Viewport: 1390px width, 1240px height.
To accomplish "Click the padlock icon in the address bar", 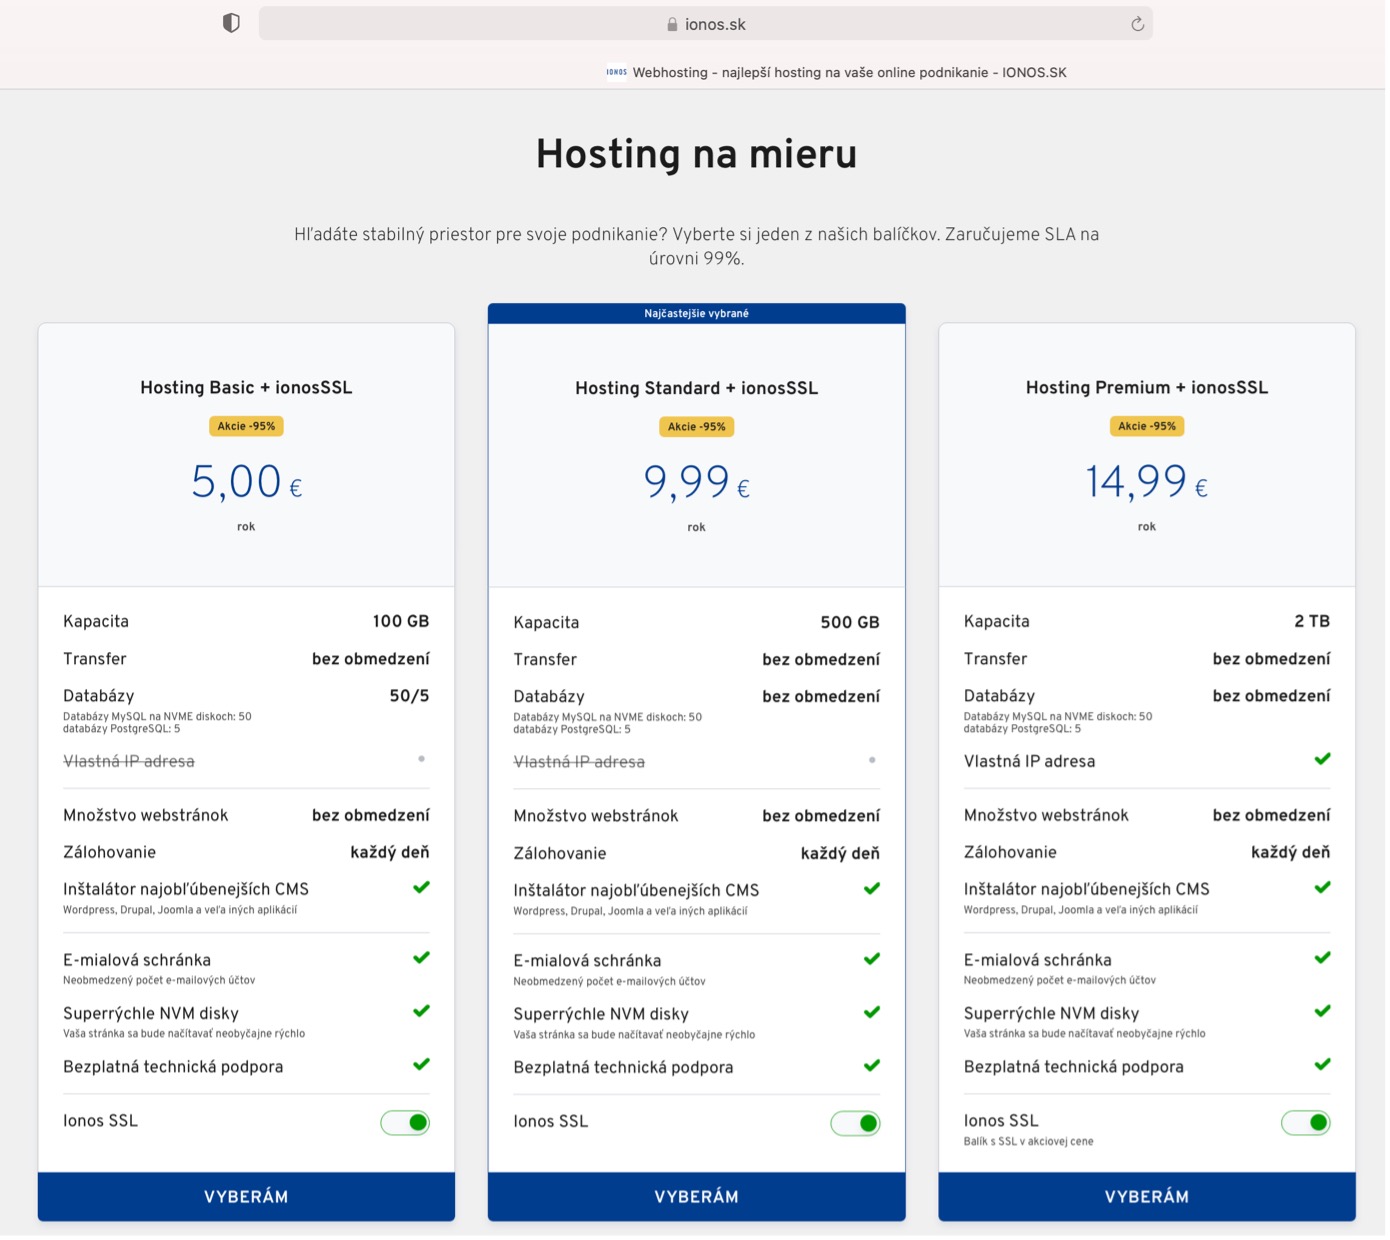I will coord(674,23).
